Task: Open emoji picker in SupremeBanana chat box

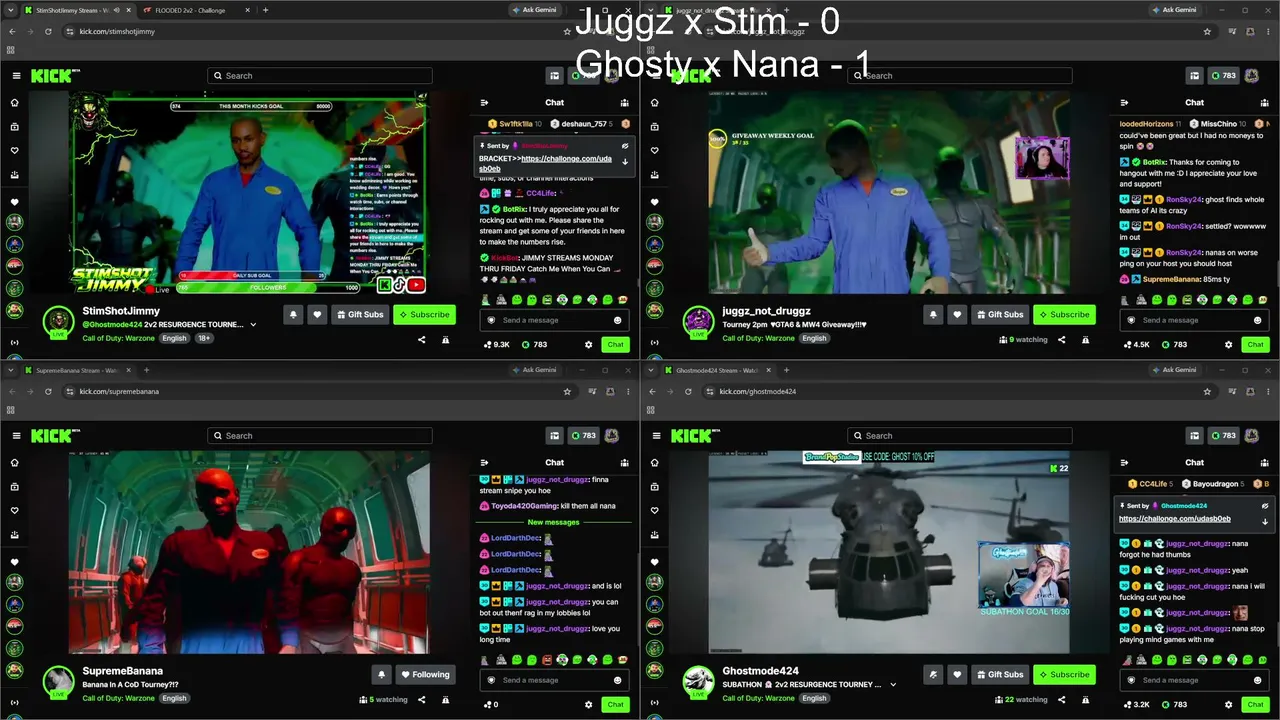Action: click(617, 680)
